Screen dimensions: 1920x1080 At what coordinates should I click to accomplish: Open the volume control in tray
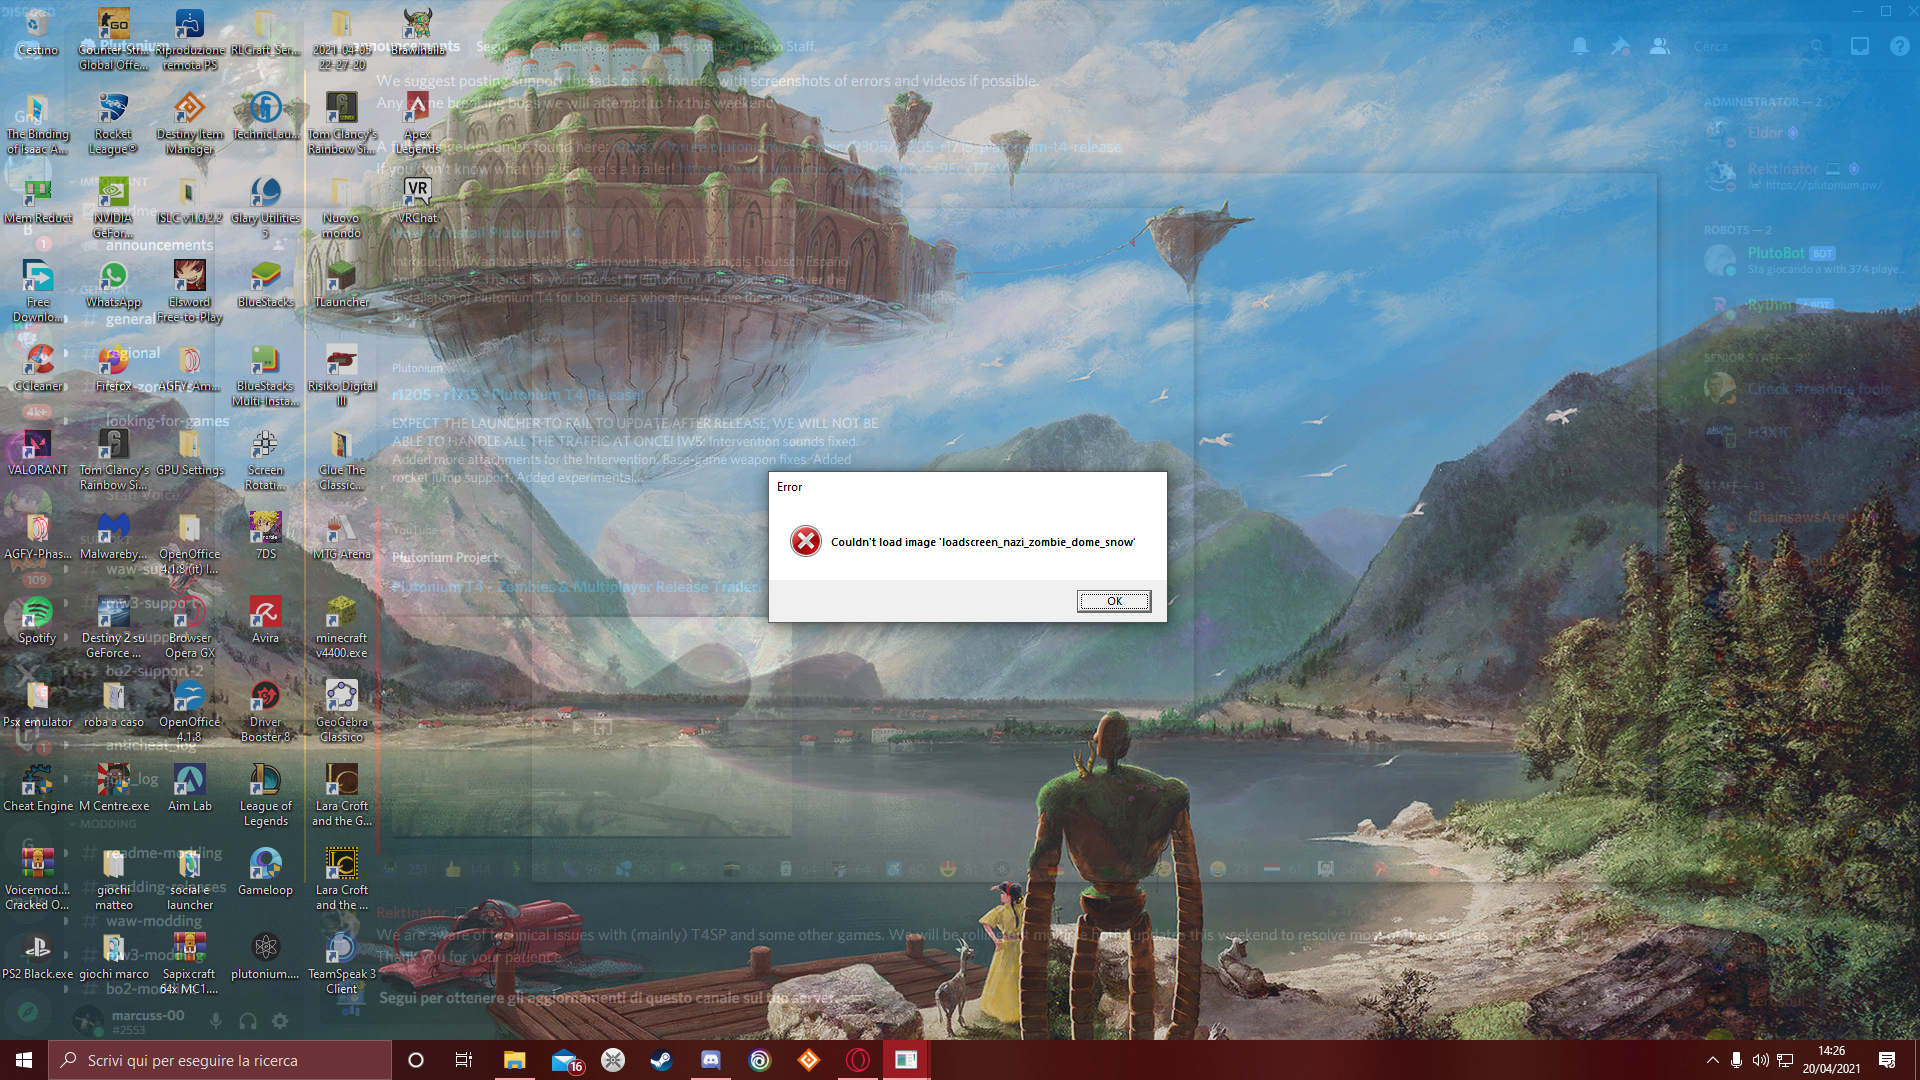pyautogui.click(x=1760, y=1060)
